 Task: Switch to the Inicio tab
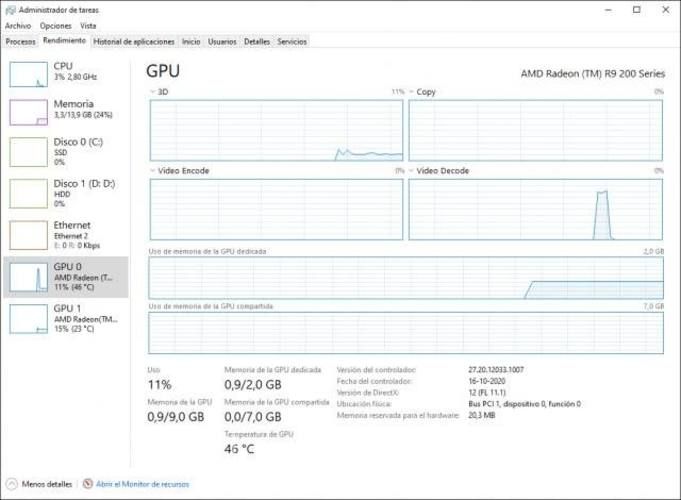[191, 42]
